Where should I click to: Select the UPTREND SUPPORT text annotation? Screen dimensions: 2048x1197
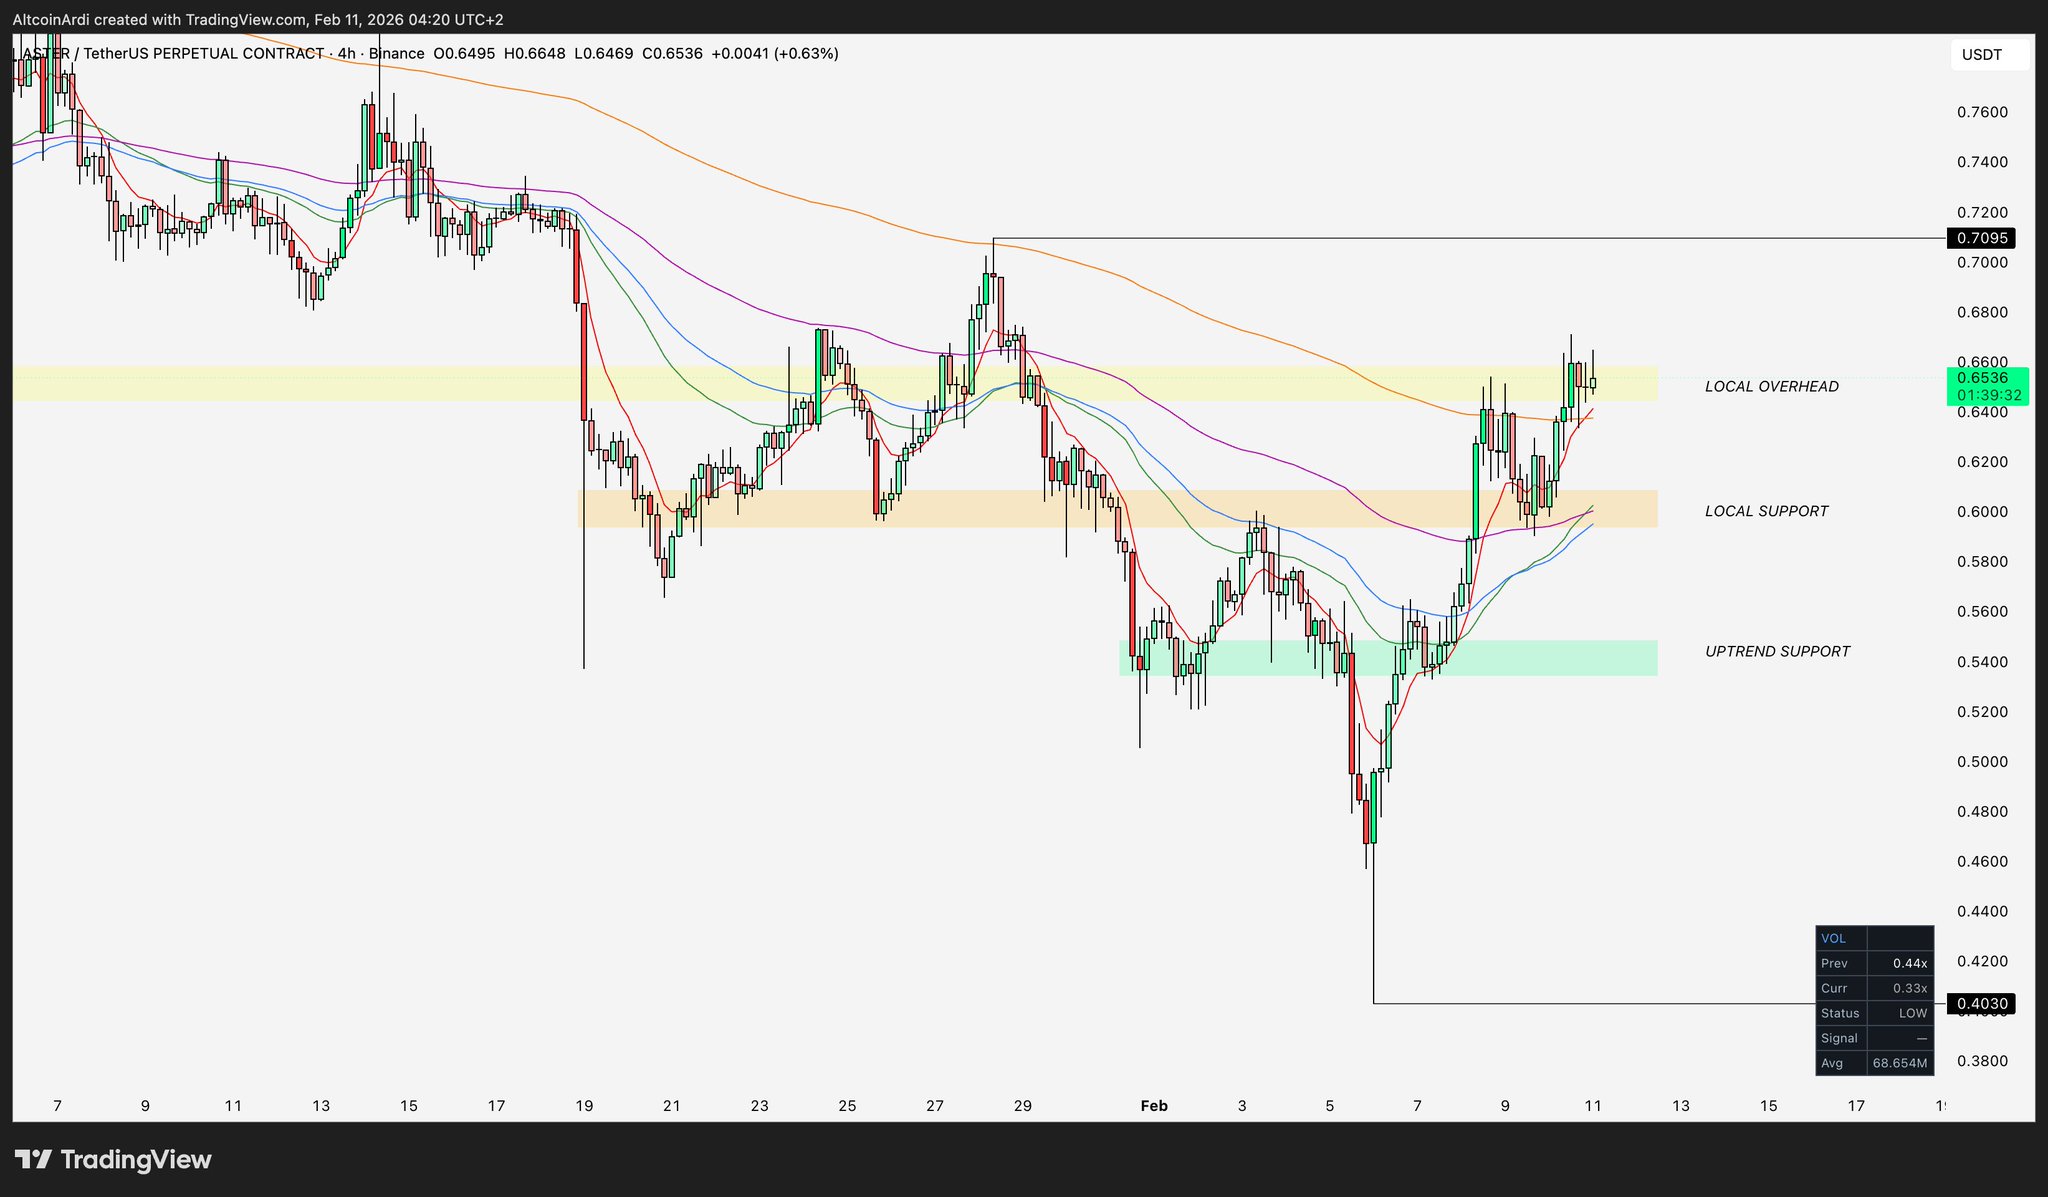[1777, 651]
